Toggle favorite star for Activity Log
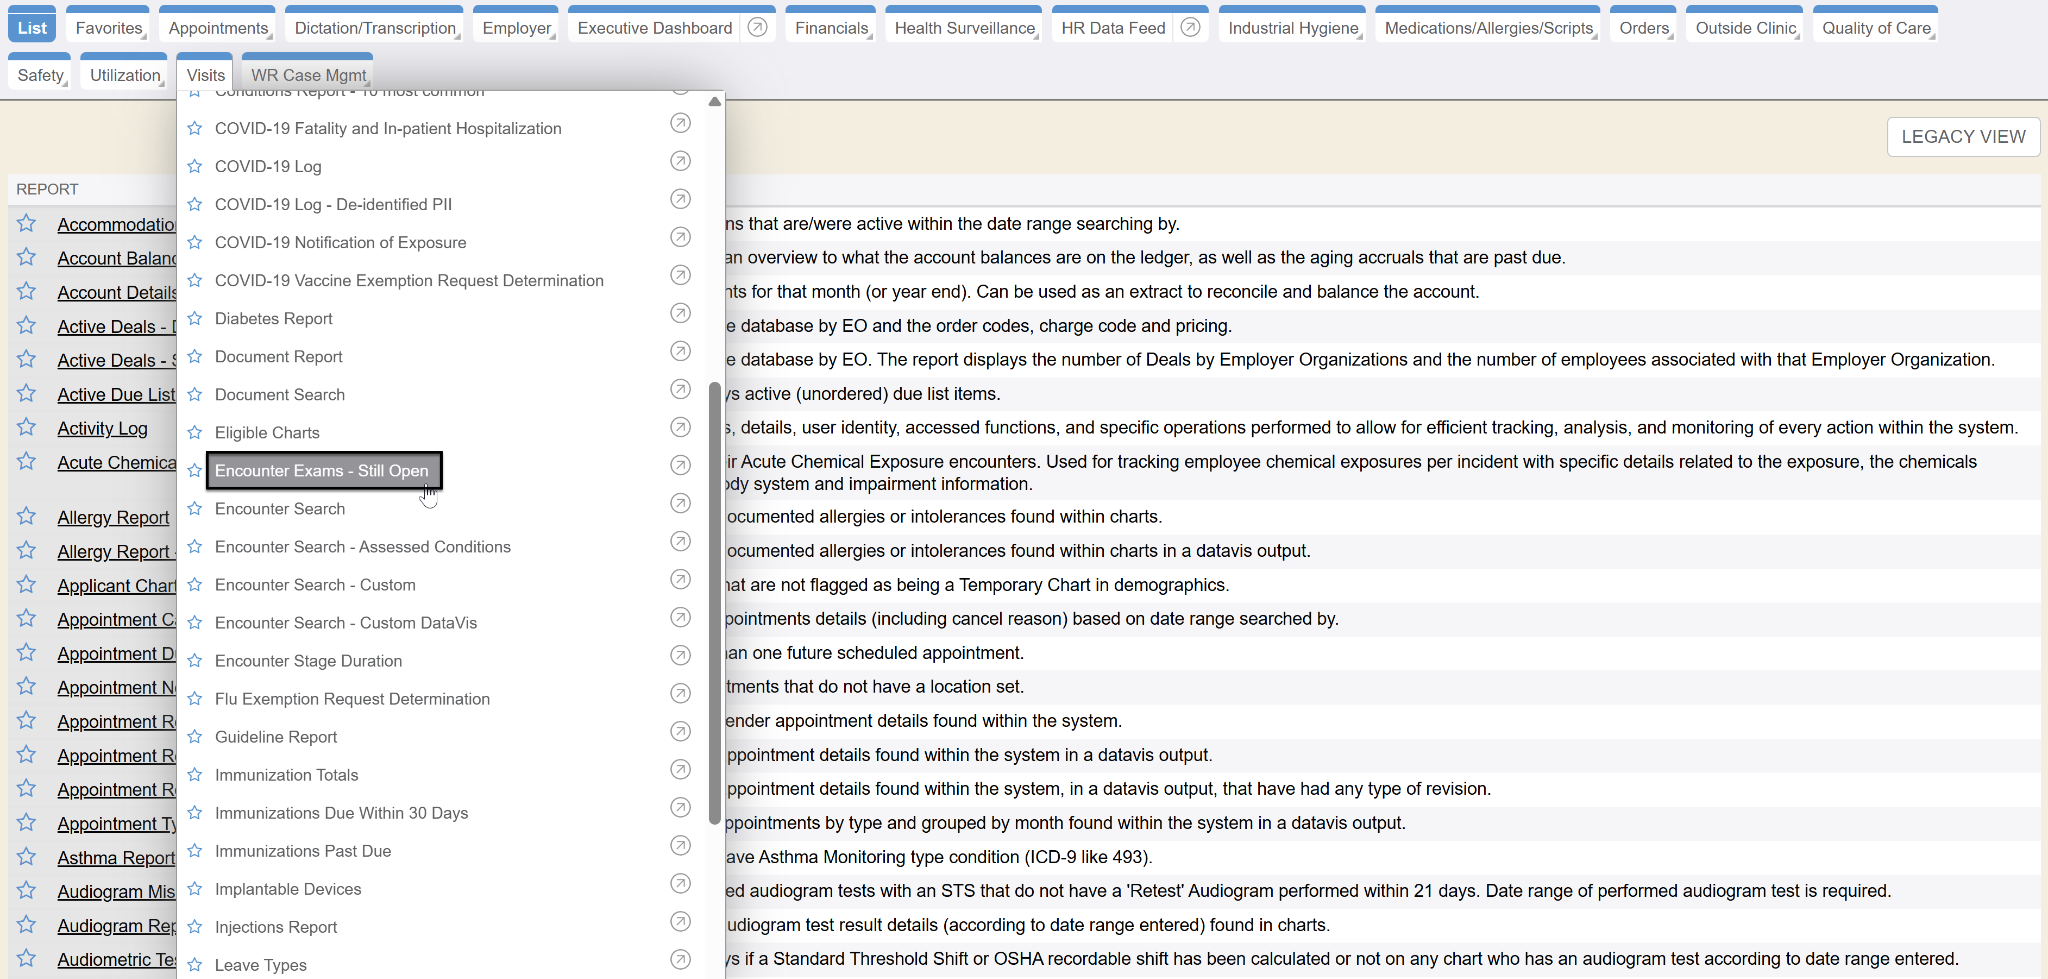 click(x=27, y=428)
